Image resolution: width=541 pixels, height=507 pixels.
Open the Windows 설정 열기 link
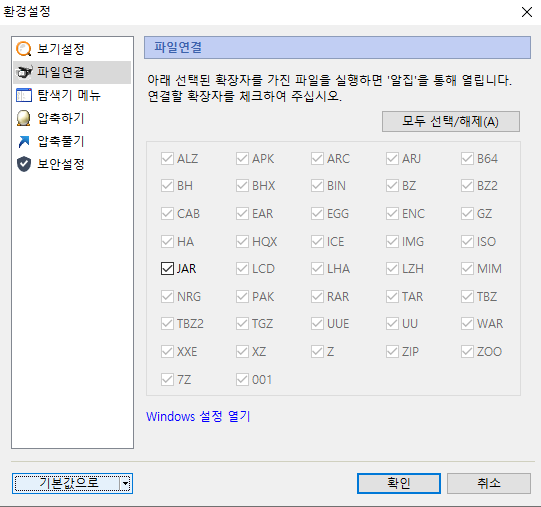coord(198,417)
